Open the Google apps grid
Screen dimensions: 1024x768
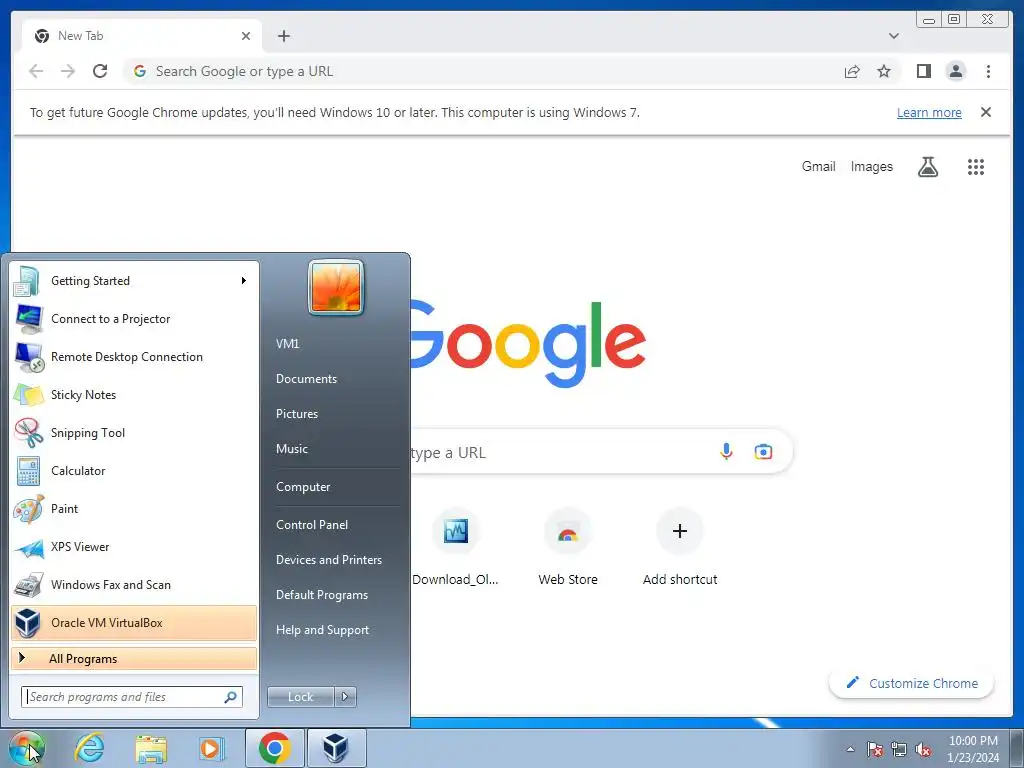click(976, 167)
